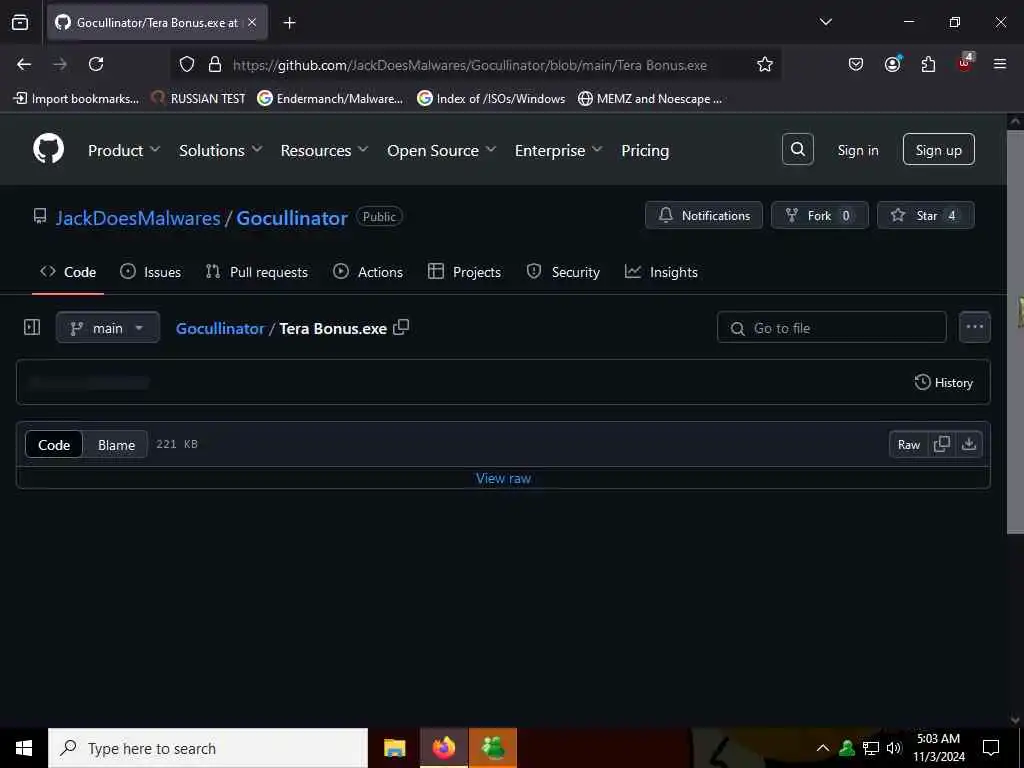1024x768 pixels.
Task: Click the Sign in link
Action: (x=857, y=150)
